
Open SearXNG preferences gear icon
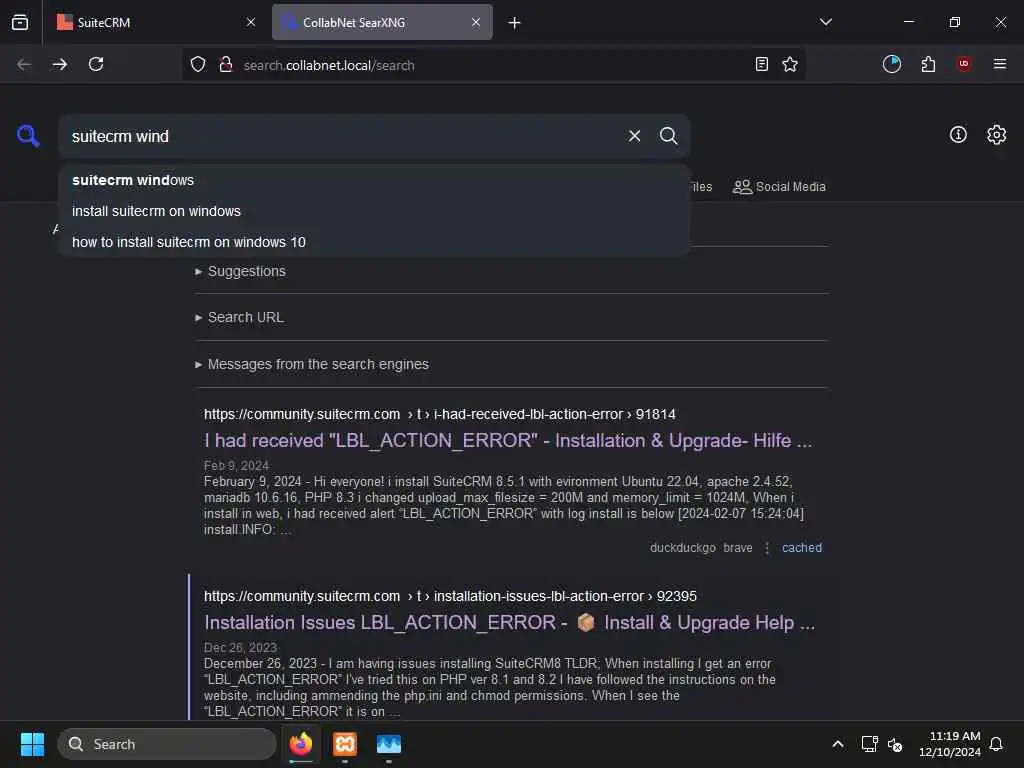click(x=996, y=135)
